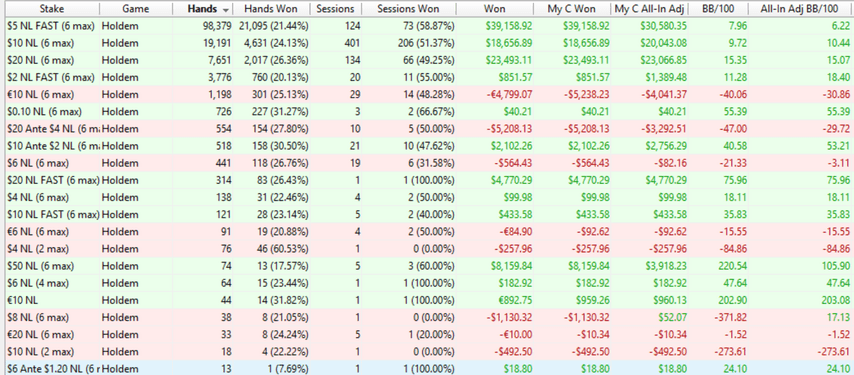The height and width of the screenshot is (375, 854).
Task: Click the -$5,208.13 Won cell
Action: [x=509, y=129]
